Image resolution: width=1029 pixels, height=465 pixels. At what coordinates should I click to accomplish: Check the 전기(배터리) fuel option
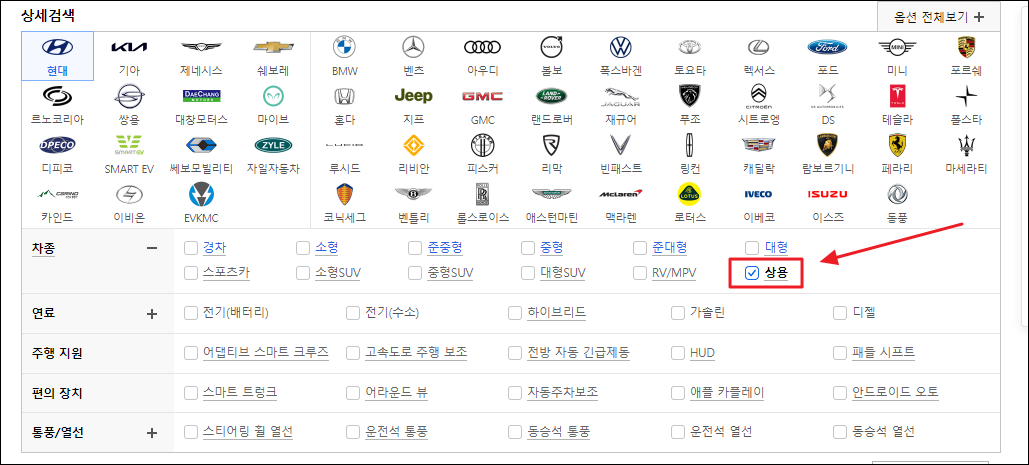(190, 313)
